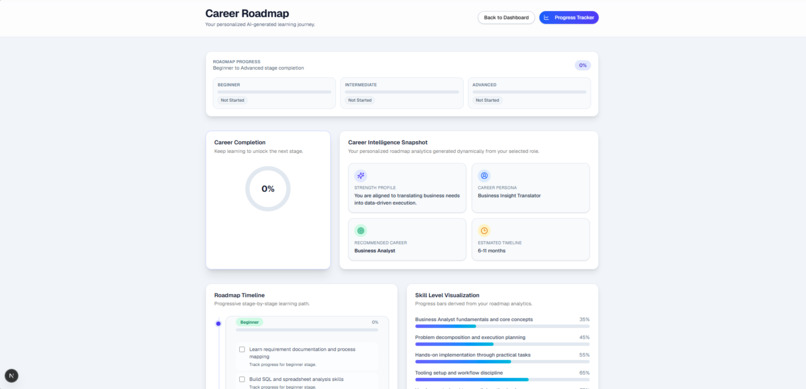Viewport: 806px width, 389px height.
Task: Click the Advanced stage progress bar
Action: pos(529,92)
